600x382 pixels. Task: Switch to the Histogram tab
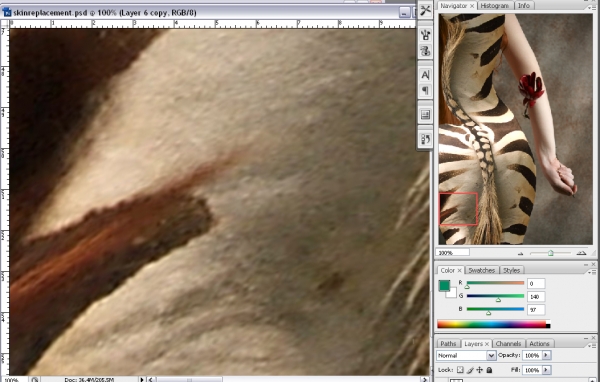click(494, 6)
